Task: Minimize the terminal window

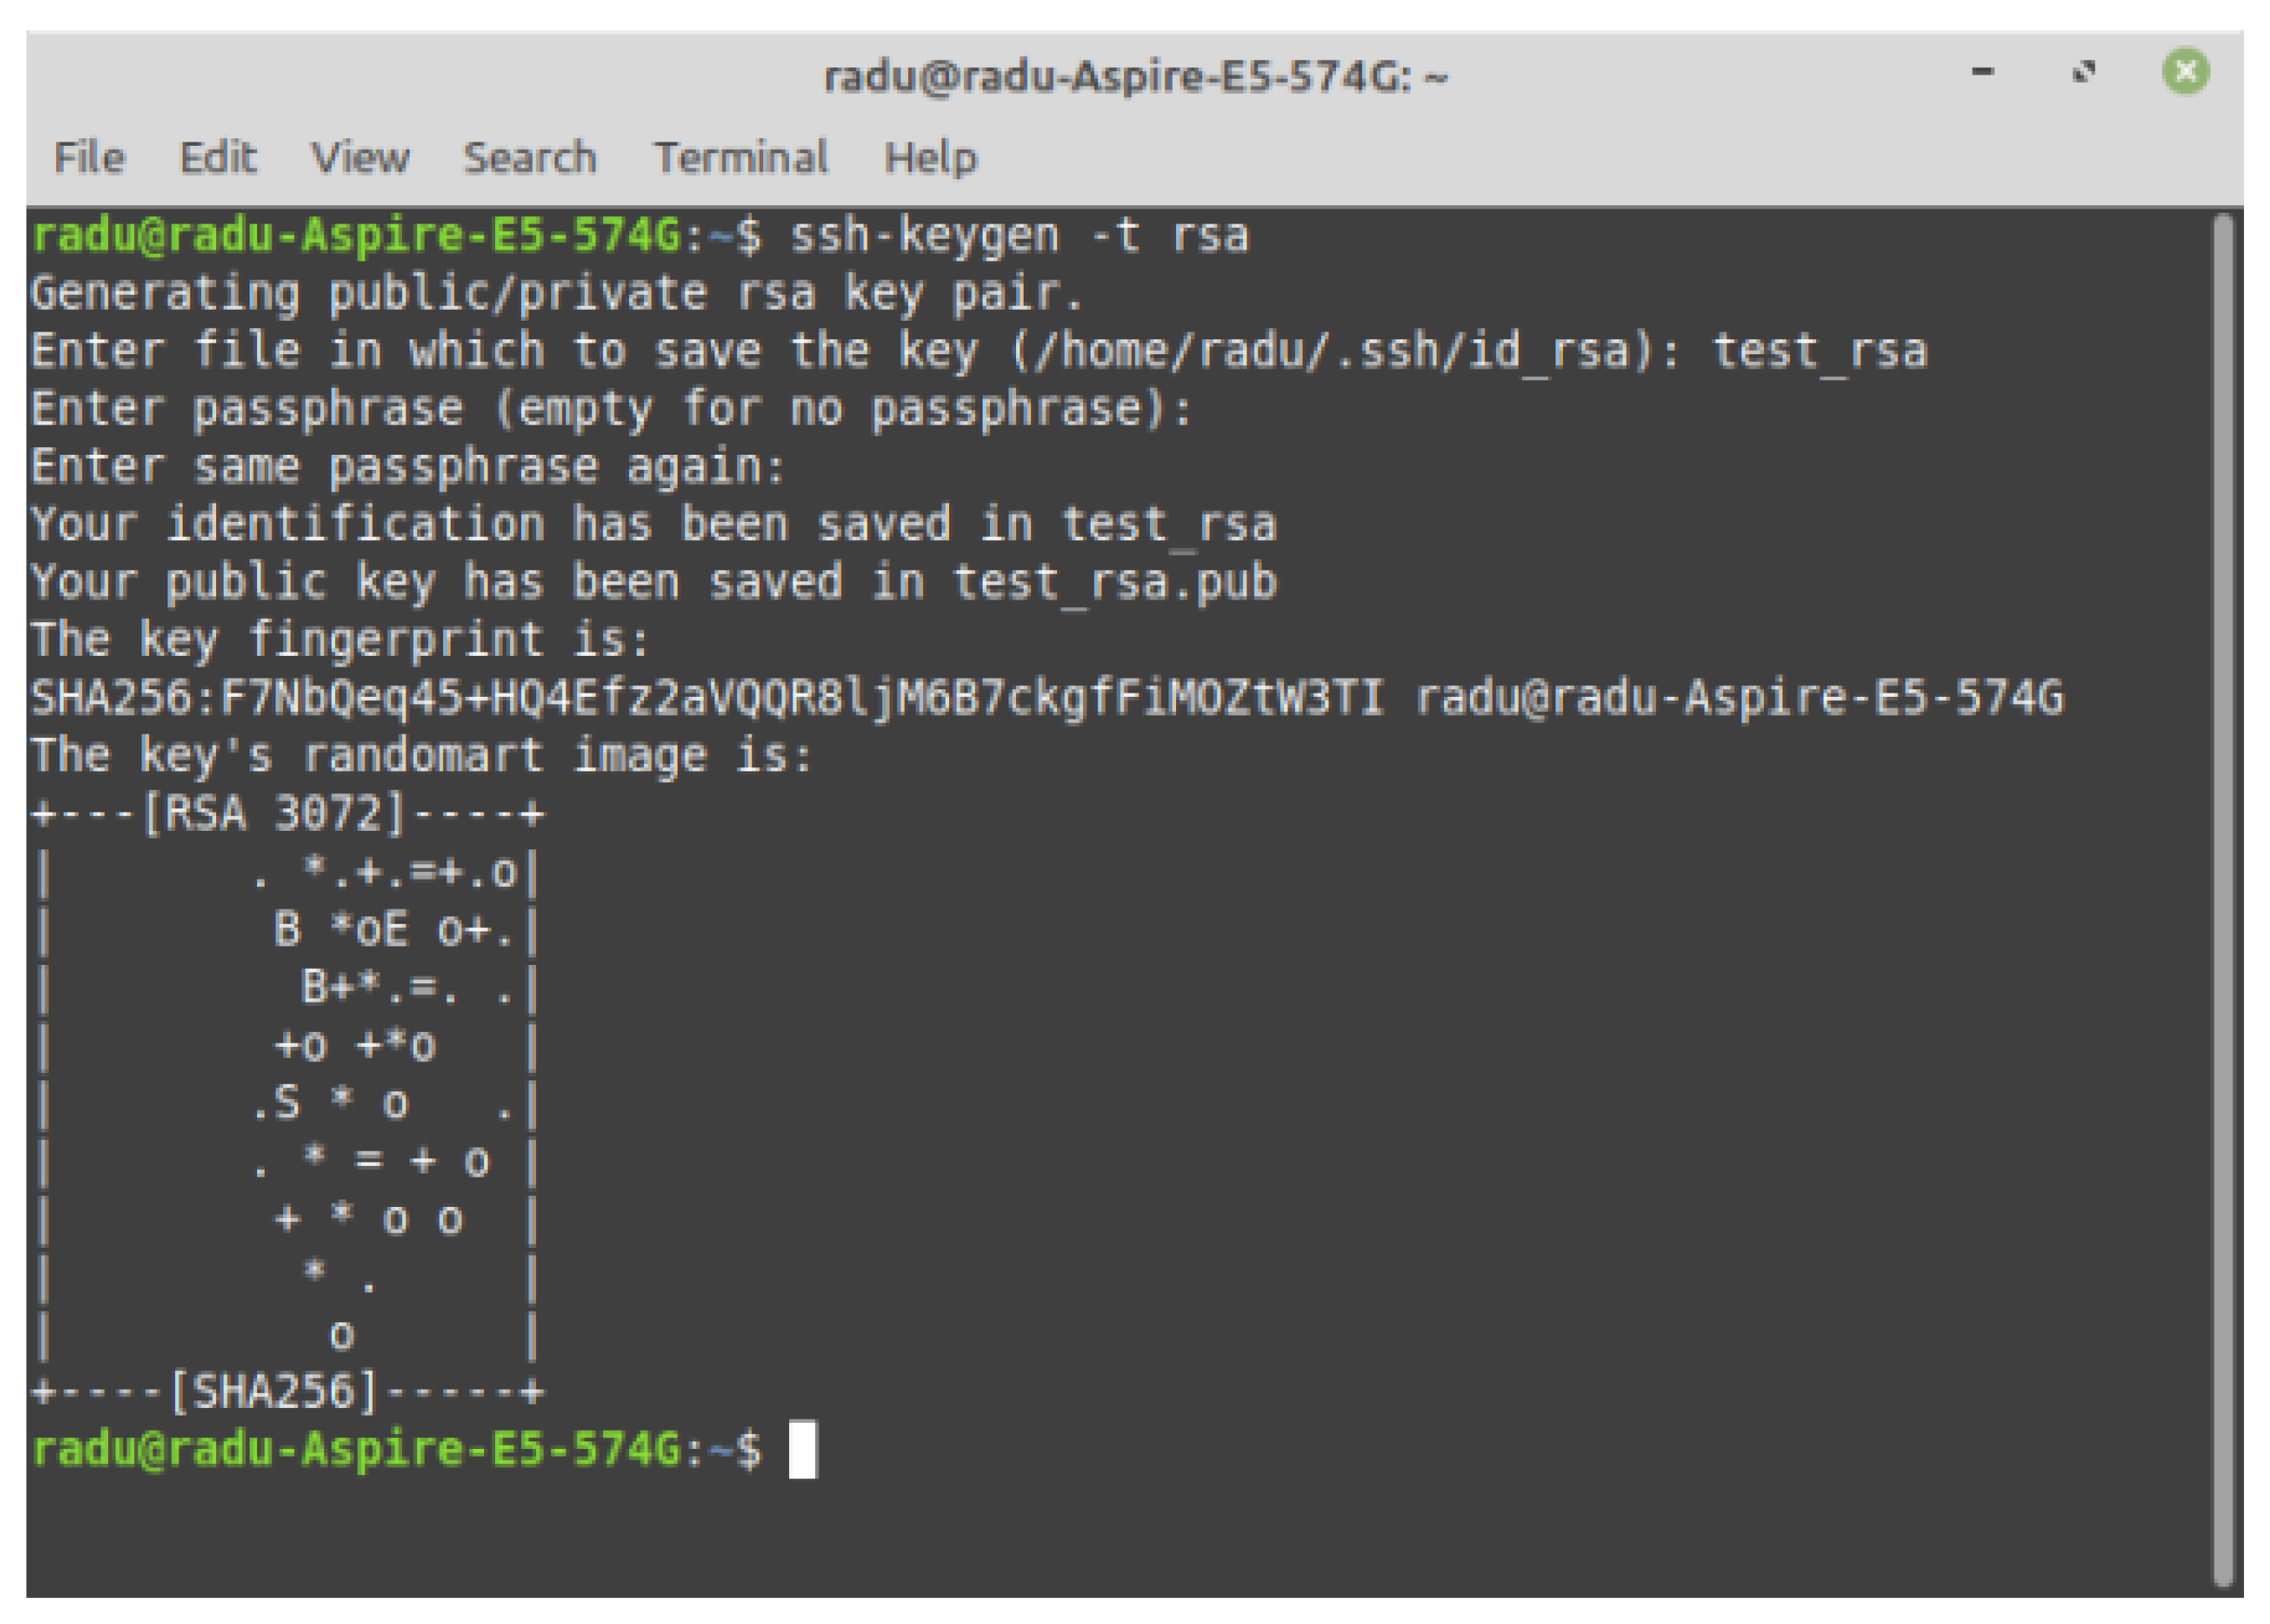Action: (x=1982, y=72)
